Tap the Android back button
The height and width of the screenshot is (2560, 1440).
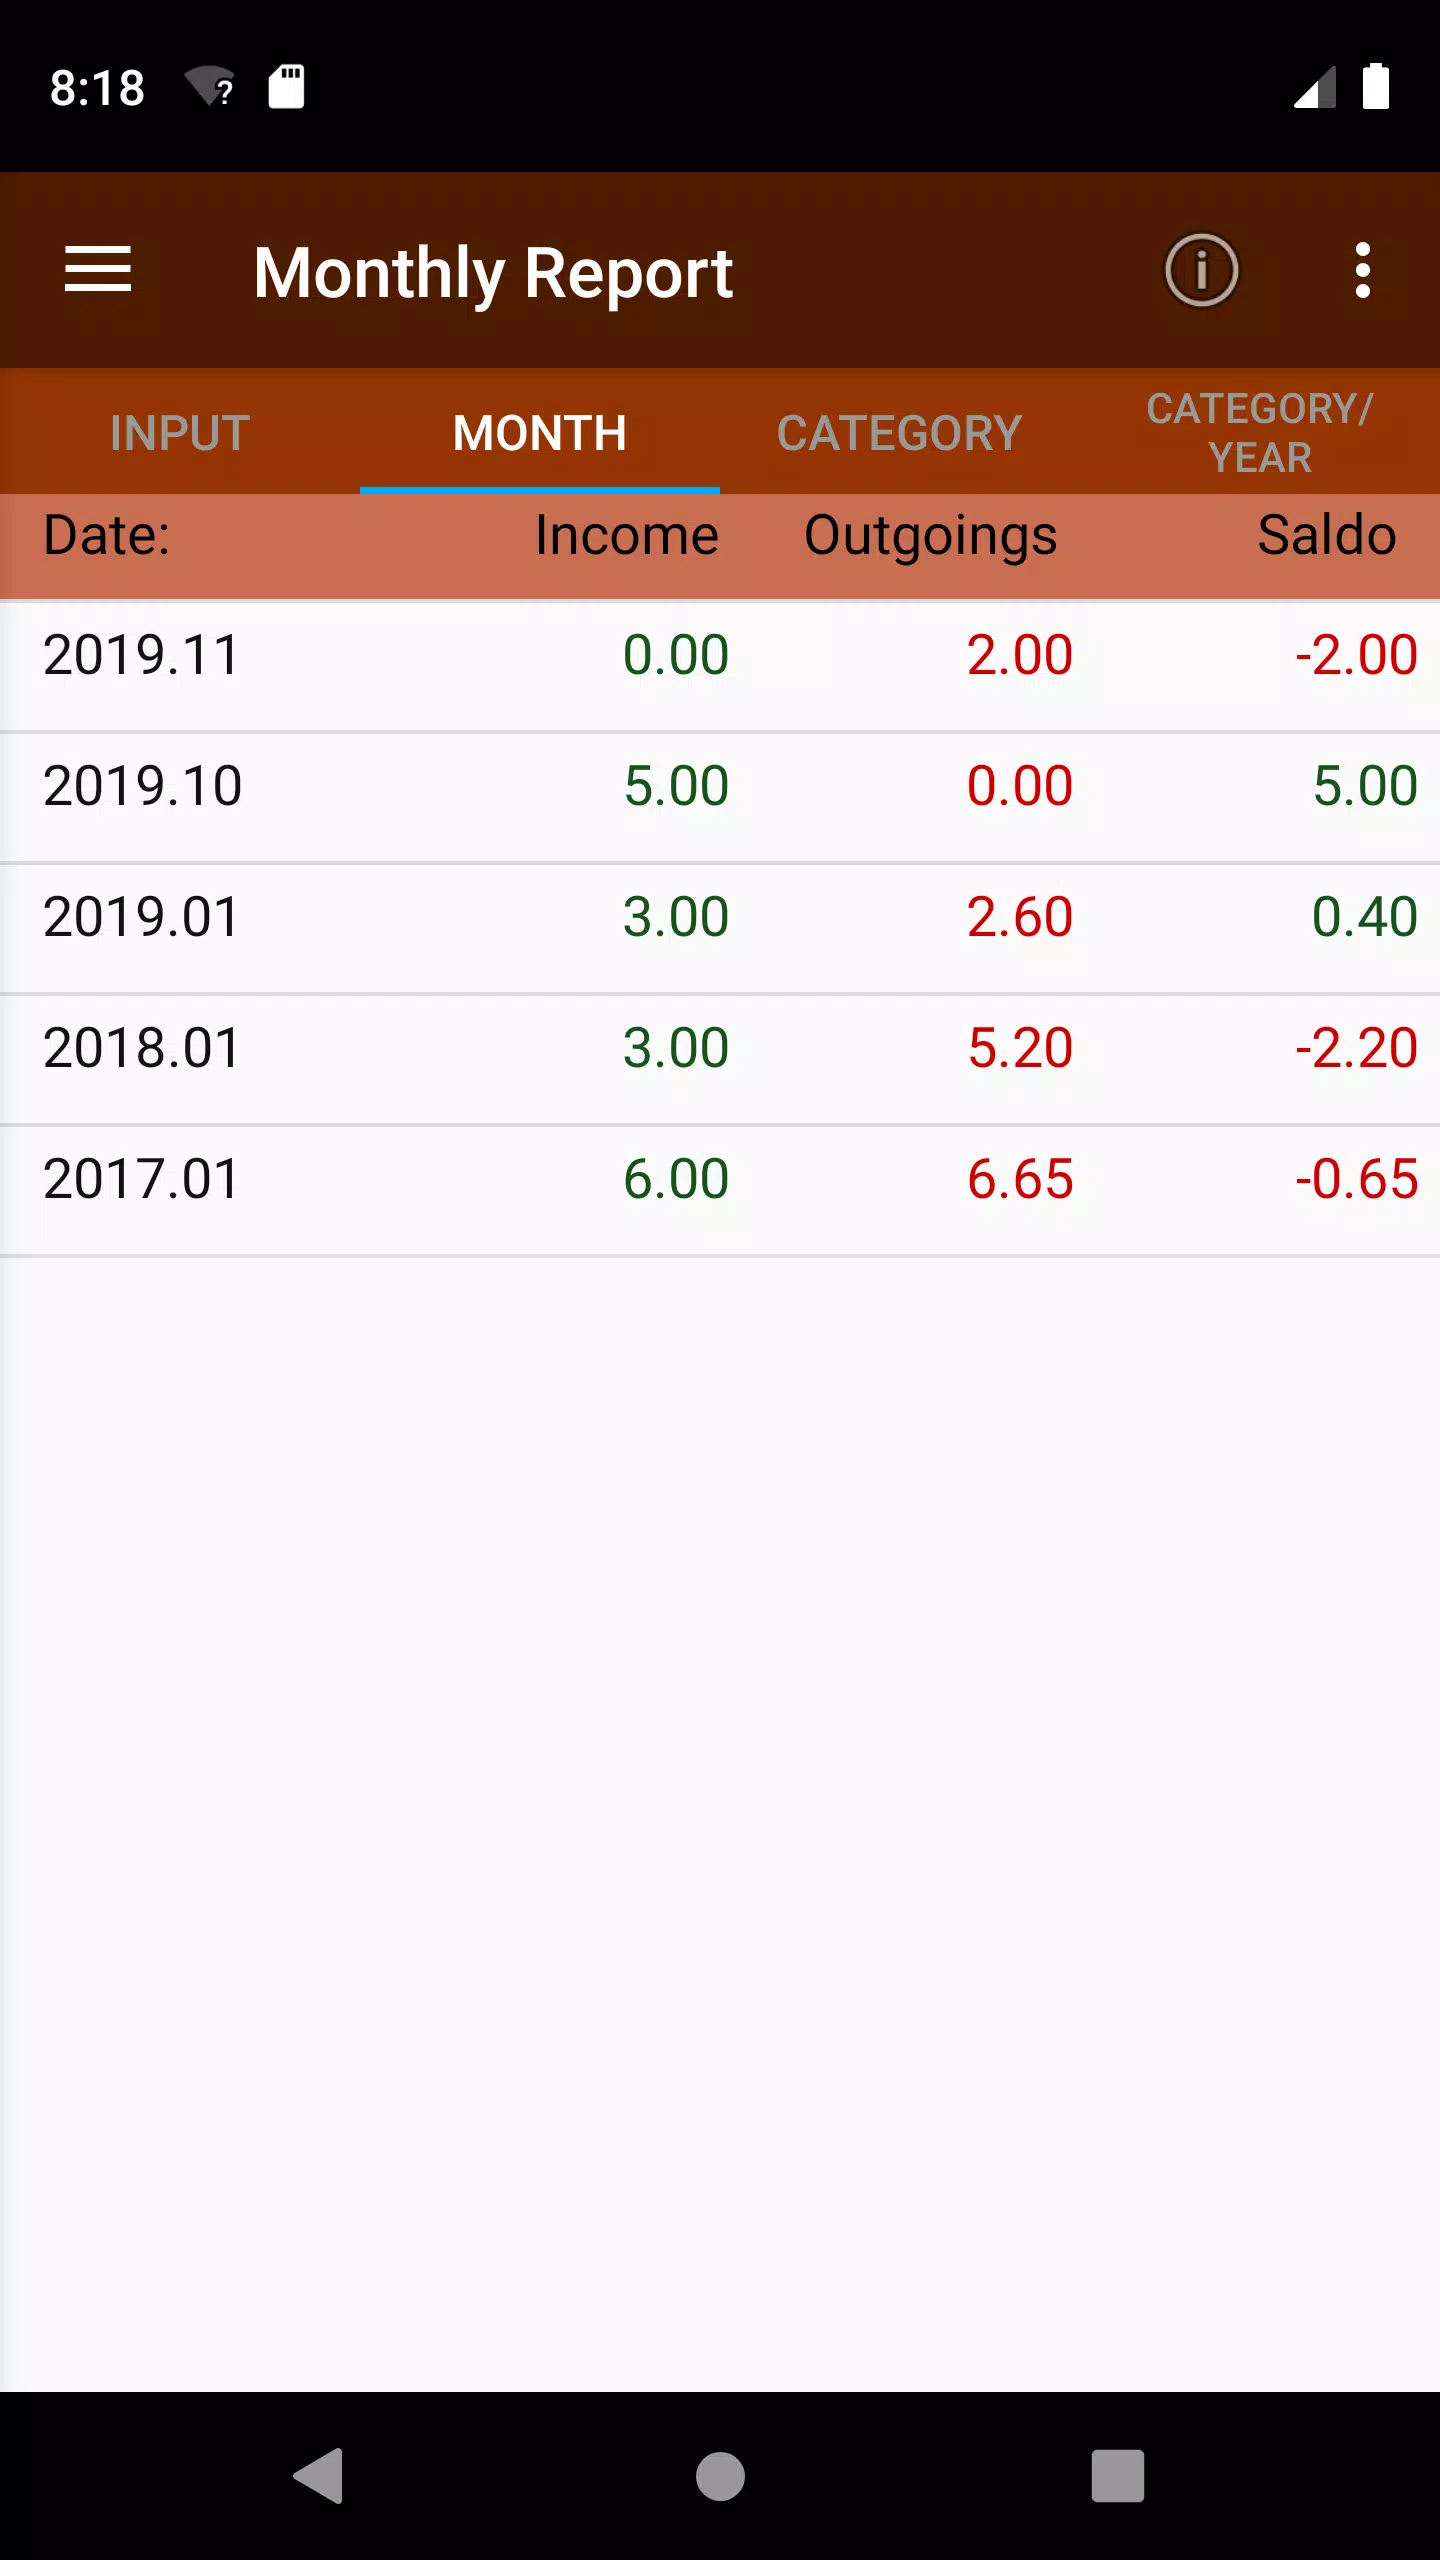[x=319, y=2476]
